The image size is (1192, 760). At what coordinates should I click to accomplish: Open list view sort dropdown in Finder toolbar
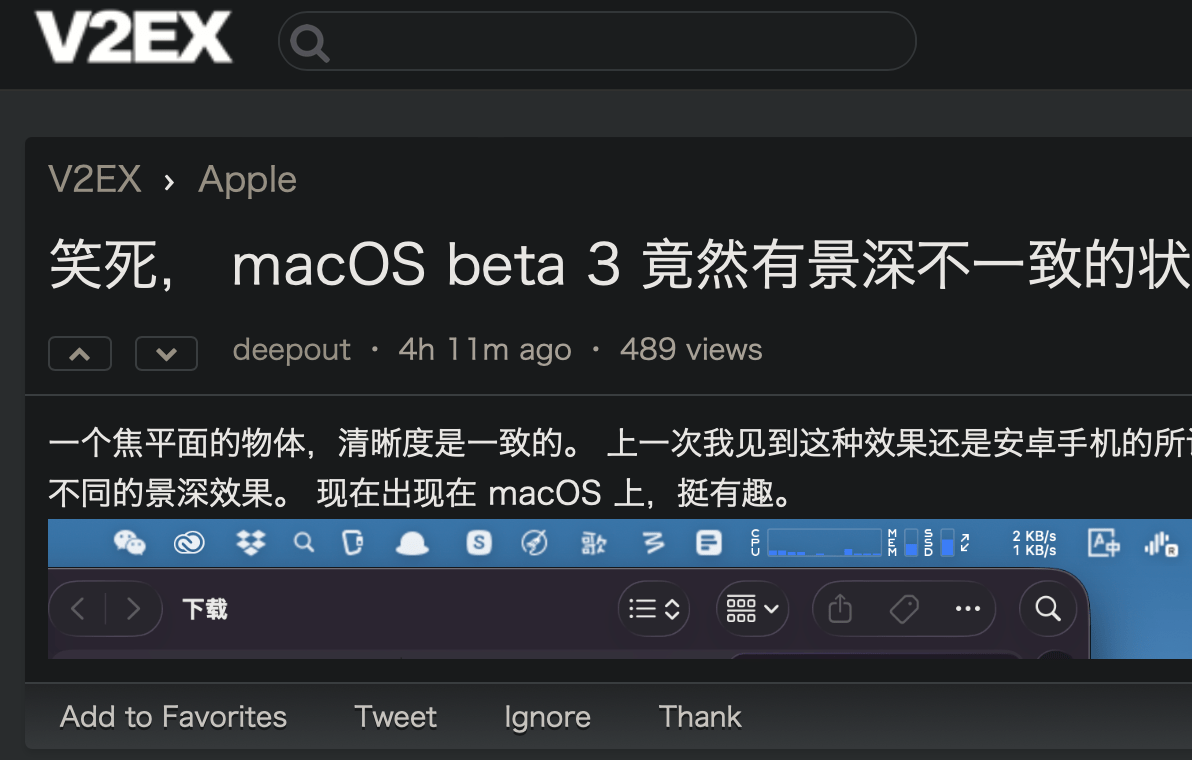coord(654,609)
